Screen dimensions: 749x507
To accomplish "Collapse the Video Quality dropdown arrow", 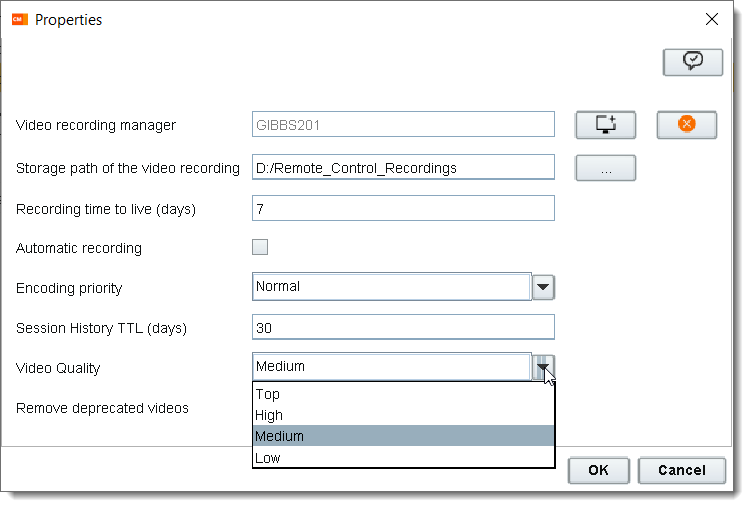I will 543,367.
